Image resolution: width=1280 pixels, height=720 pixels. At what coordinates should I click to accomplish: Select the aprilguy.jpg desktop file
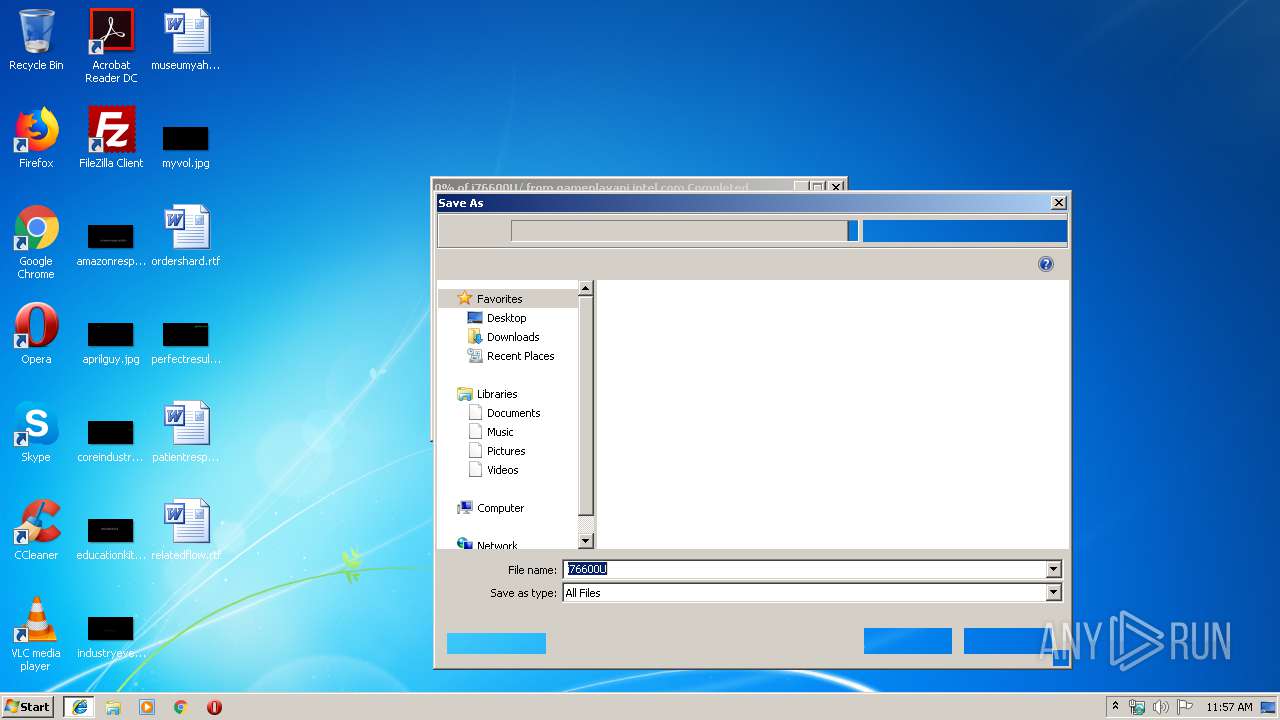[111, 342]
